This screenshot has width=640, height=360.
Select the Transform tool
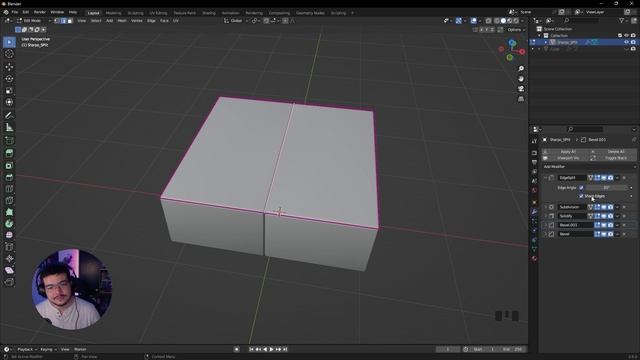(x=9, y=102)
